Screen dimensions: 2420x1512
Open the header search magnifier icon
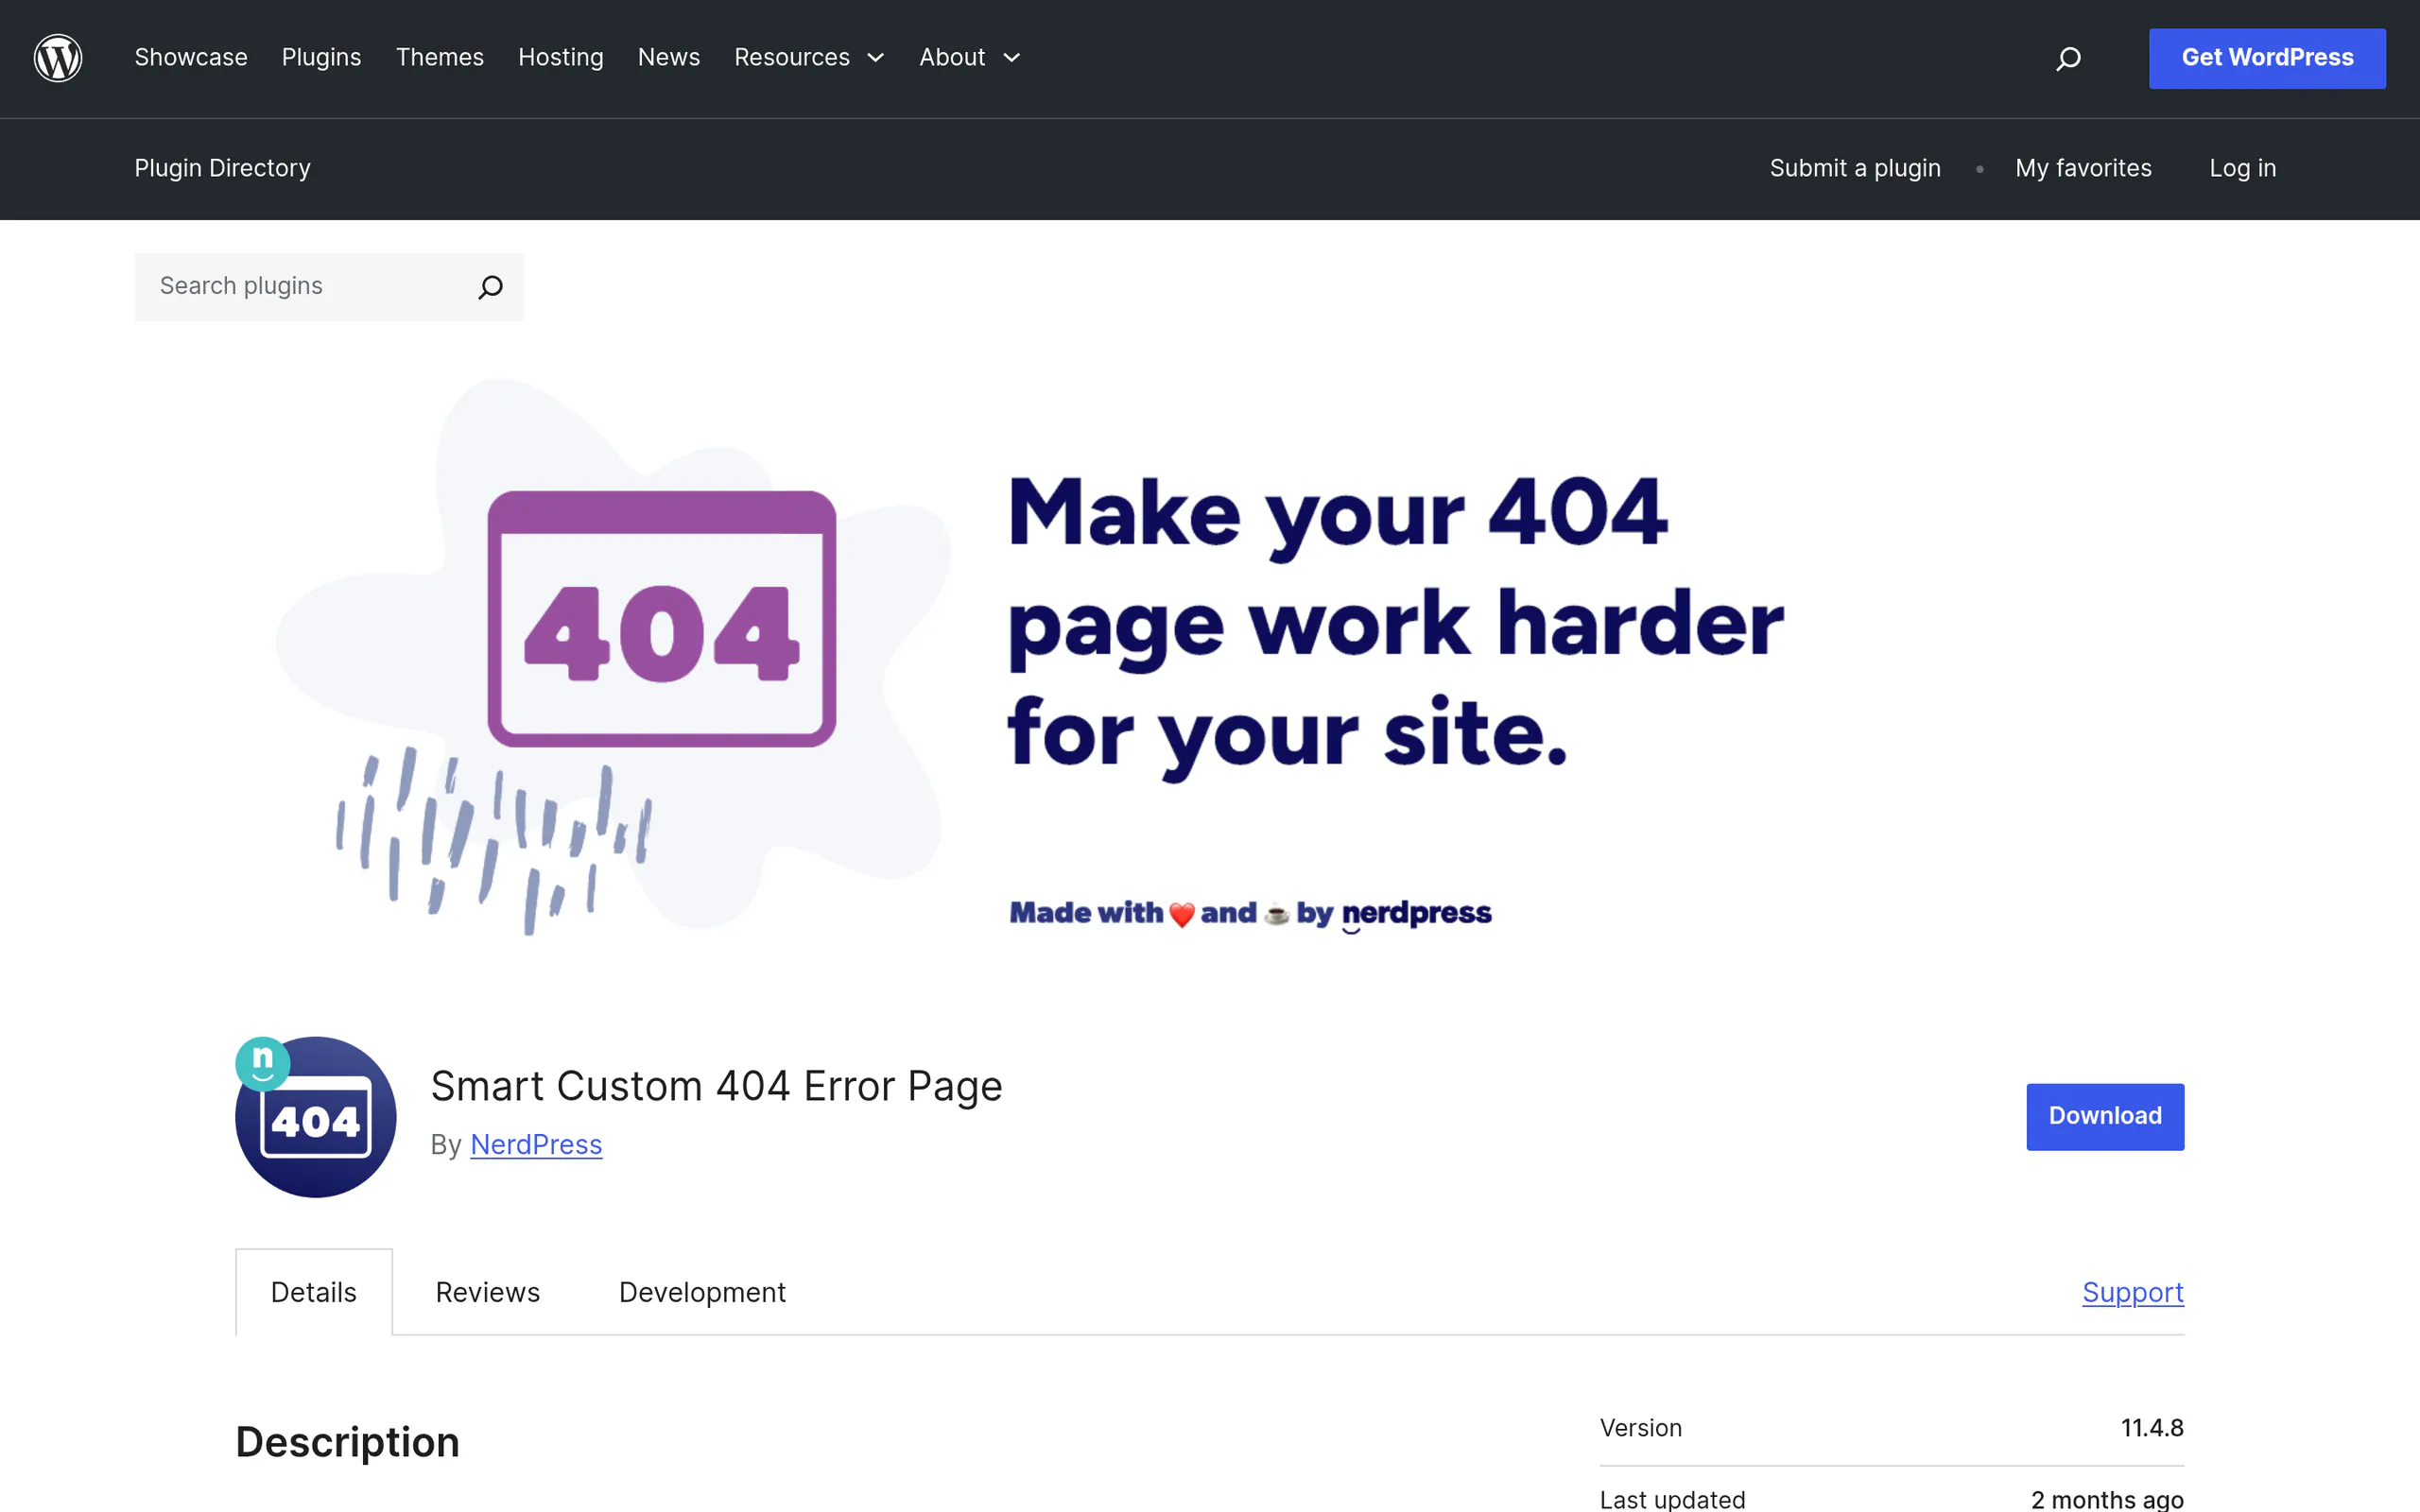click(x=2068, y=59)
